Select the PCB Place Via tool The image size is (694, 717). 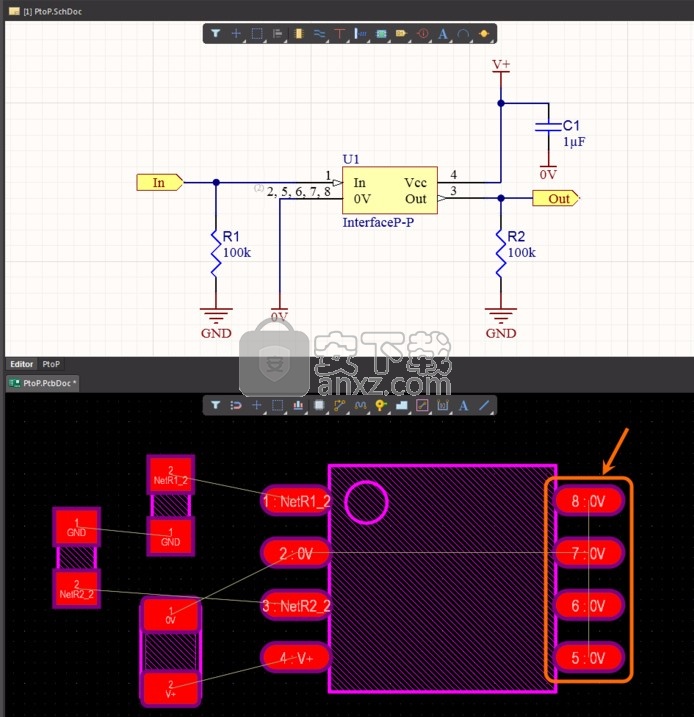pos(381,405)
